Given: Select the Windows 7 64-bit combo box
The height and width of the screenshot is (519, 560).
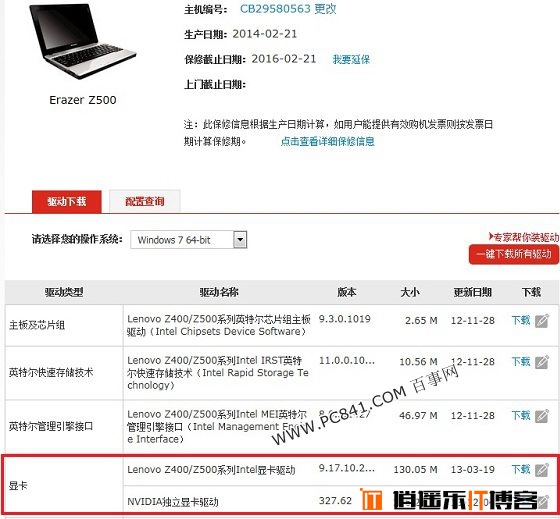Looking at the screenshot, I should pos(189,240).
